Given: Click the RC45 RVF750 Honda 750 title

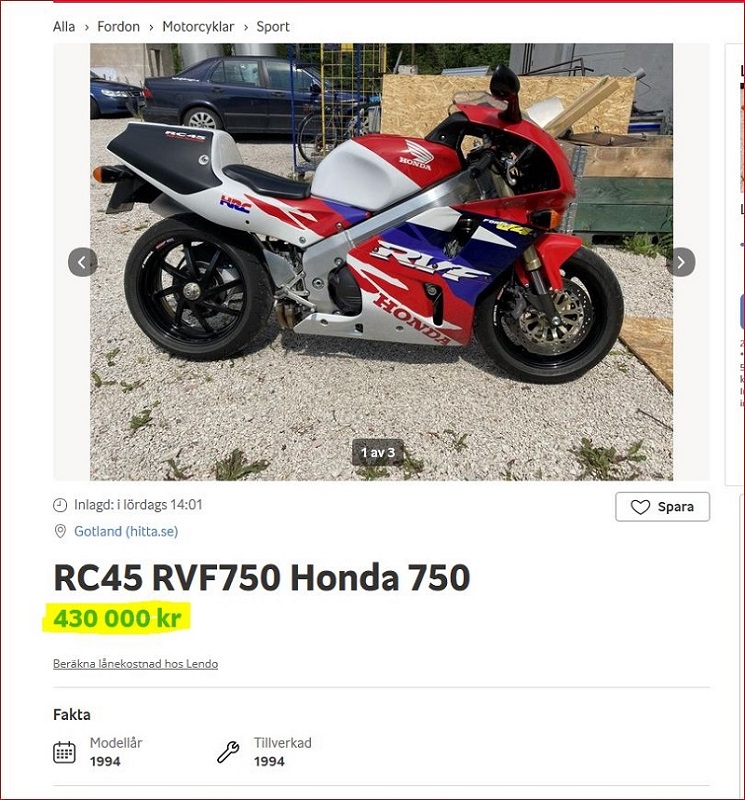Looking at the screenshot, I should point(262,577).
